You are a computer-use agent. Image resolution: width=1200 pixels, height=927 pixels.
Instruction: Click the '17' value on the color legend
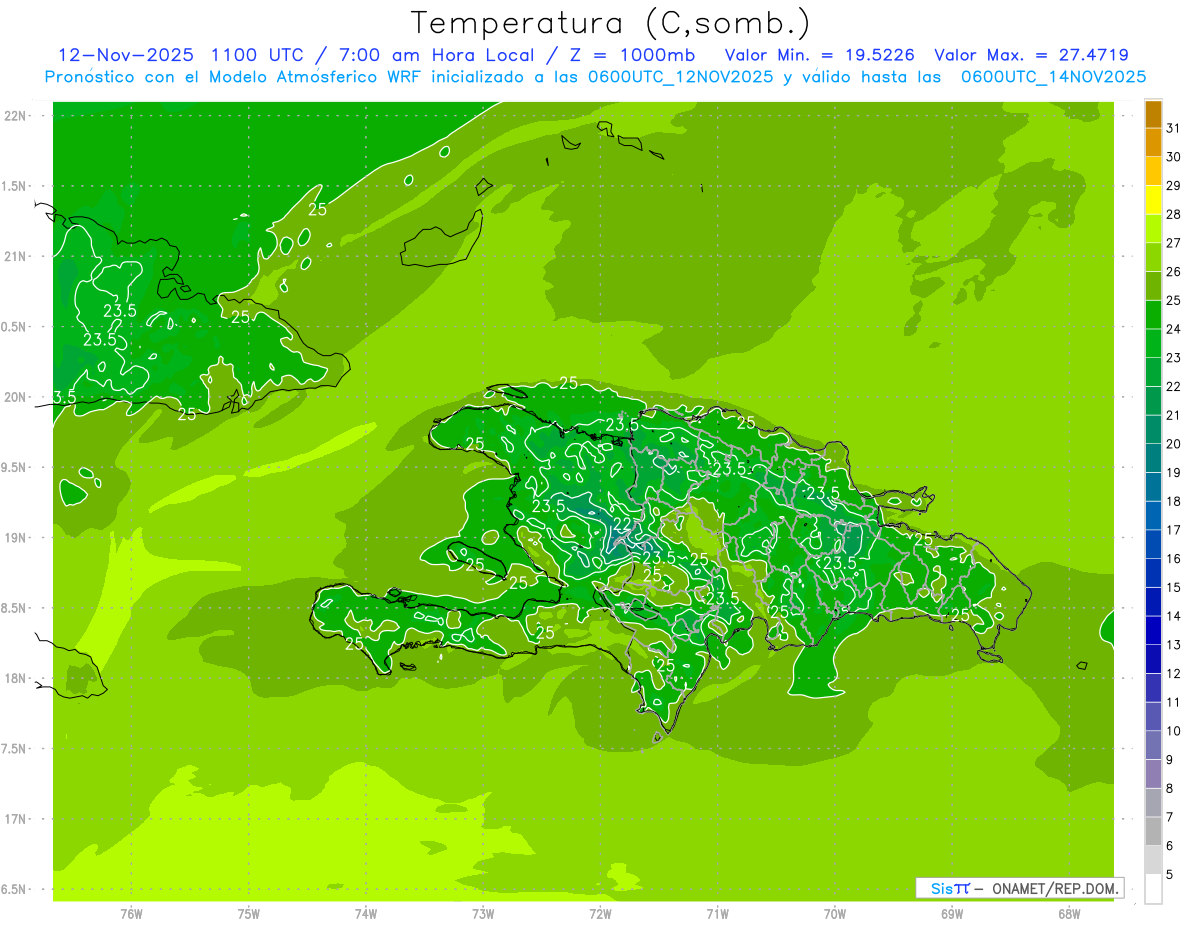1173,530
